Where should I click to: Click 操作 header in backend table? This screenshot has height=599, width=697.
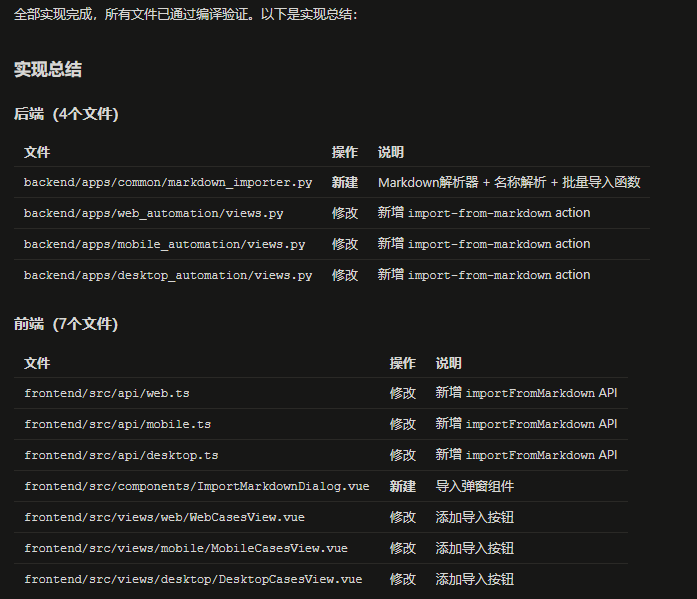(x=345, y=152)
